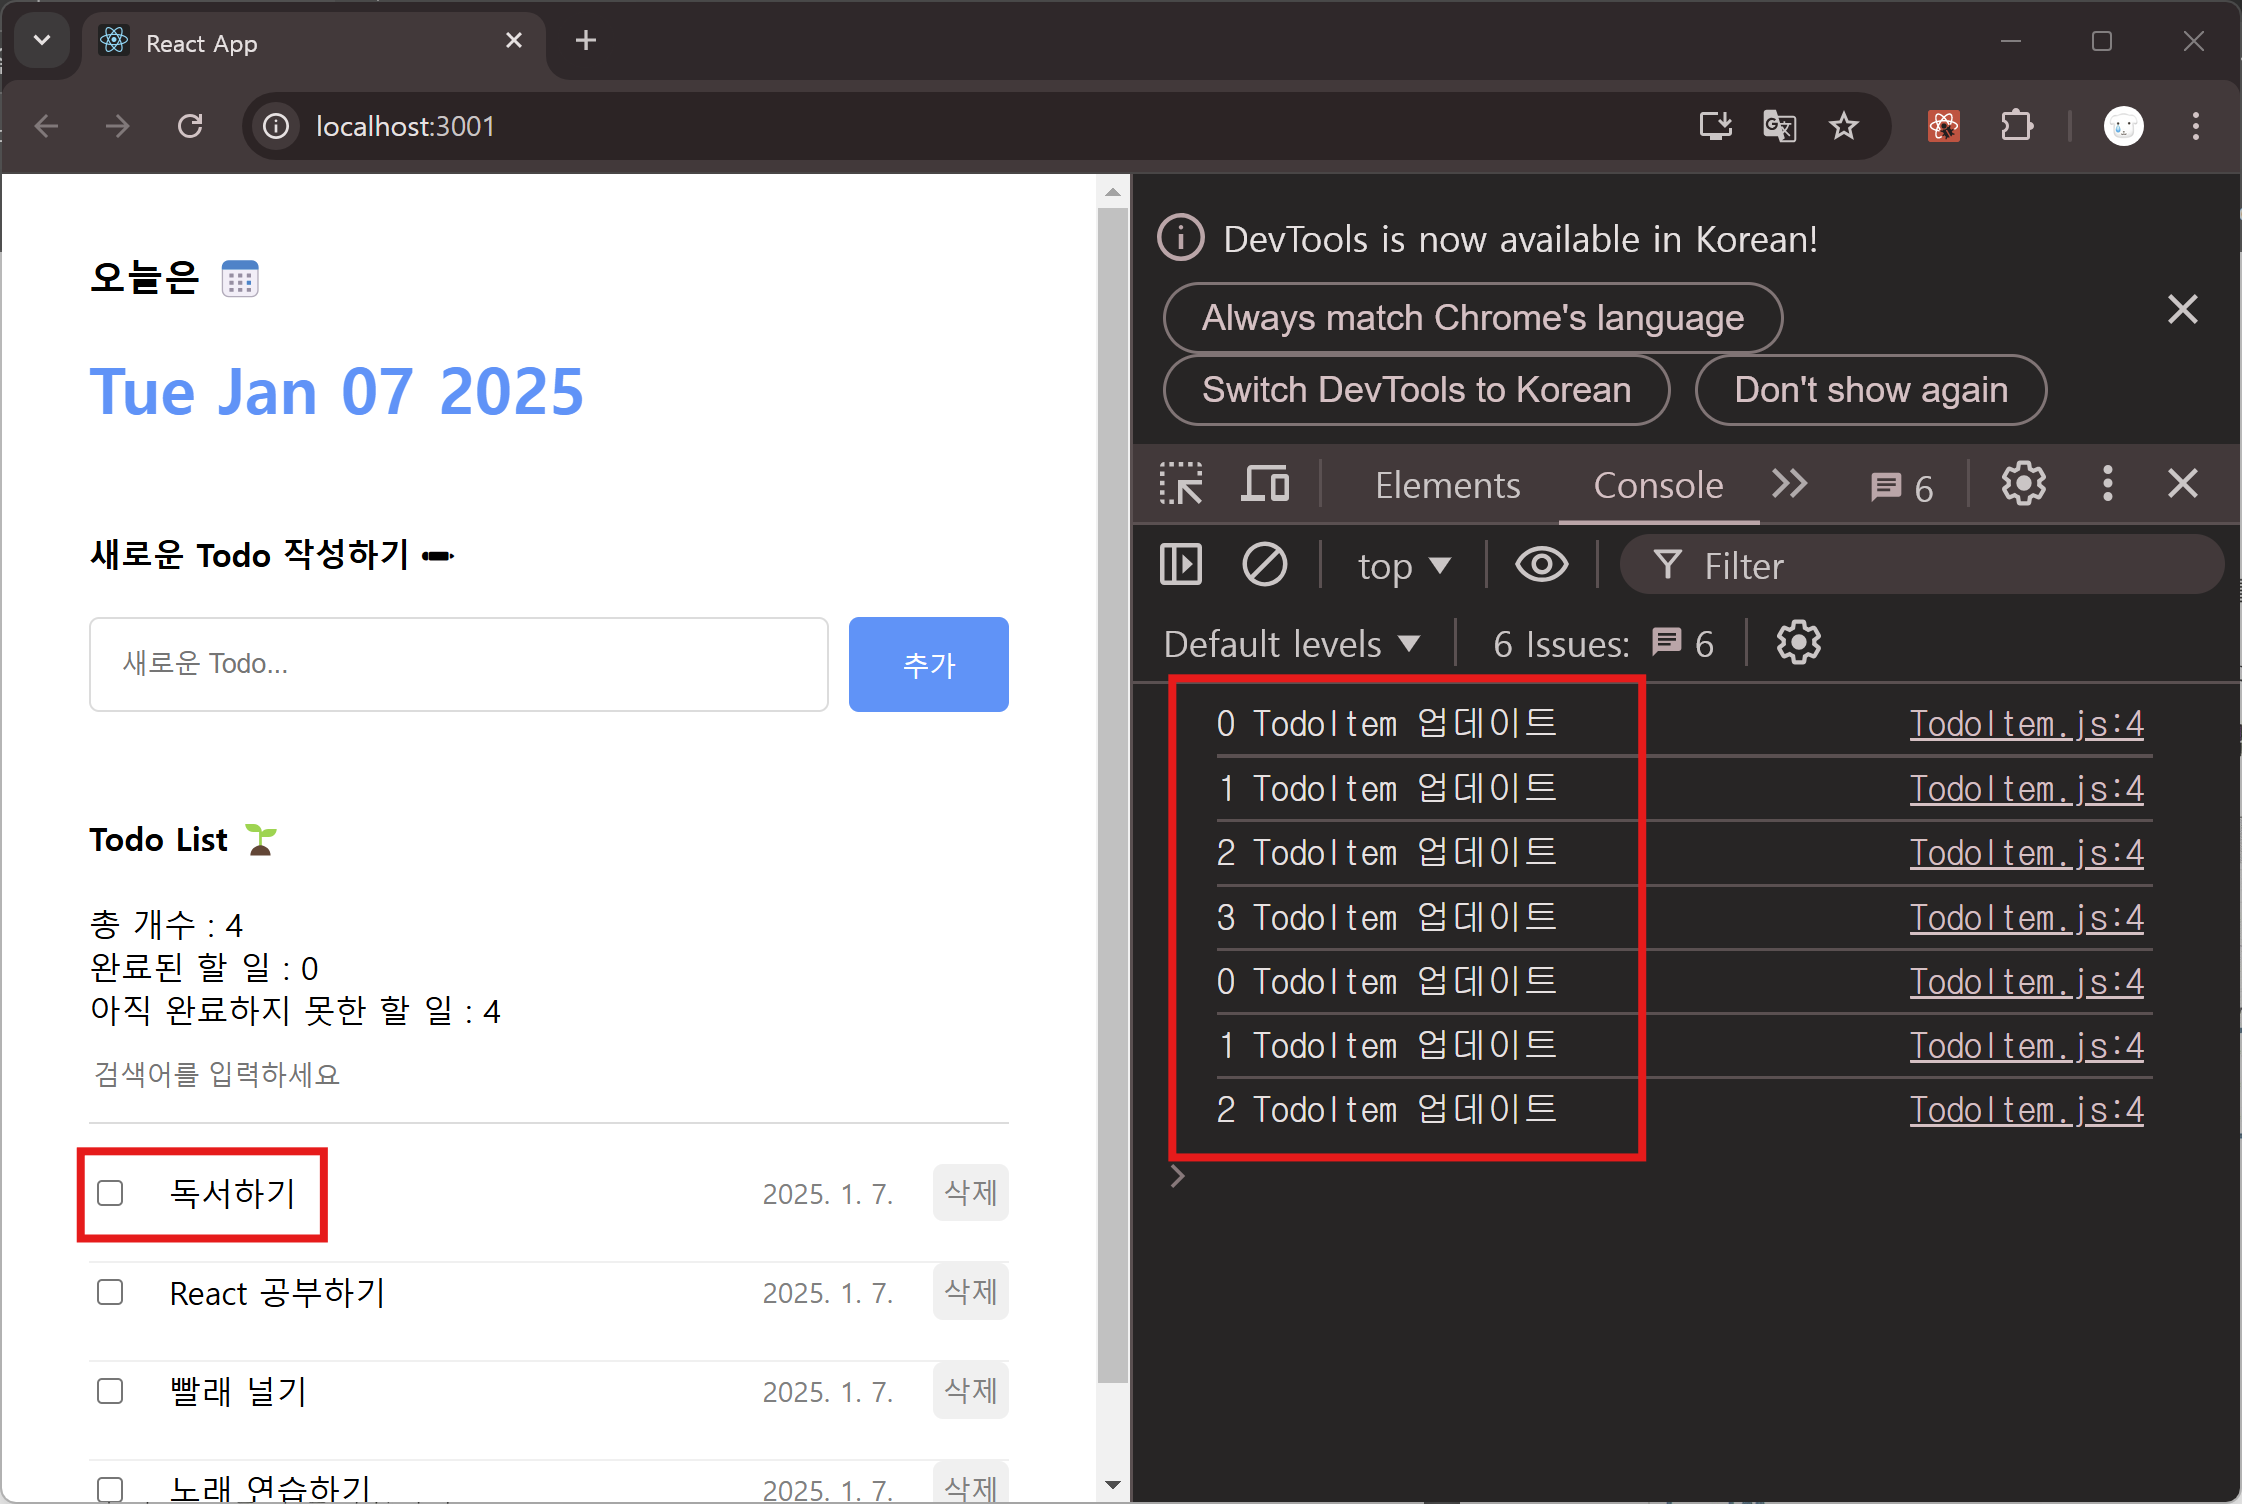
Task: Click the 추가 add button
Action: pyautogui.click(x=928, y=664)
